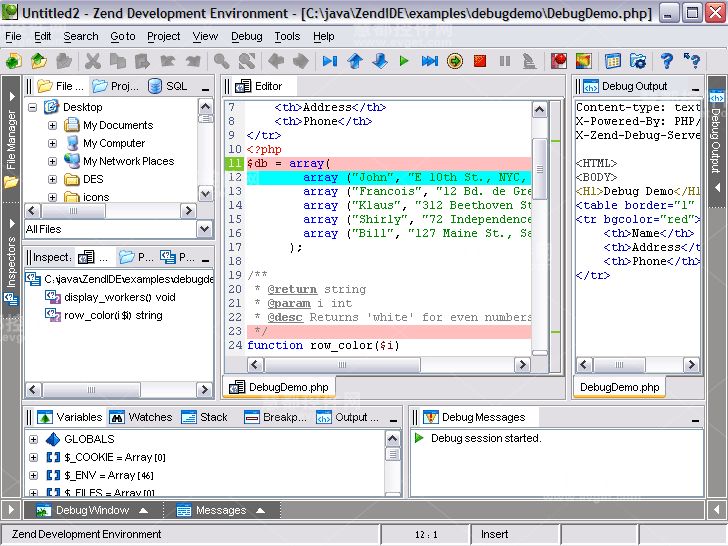Expand the My Network Places node
Image resolution: width=728 pixels, height=546 pixels.
(x=52, y=162)
